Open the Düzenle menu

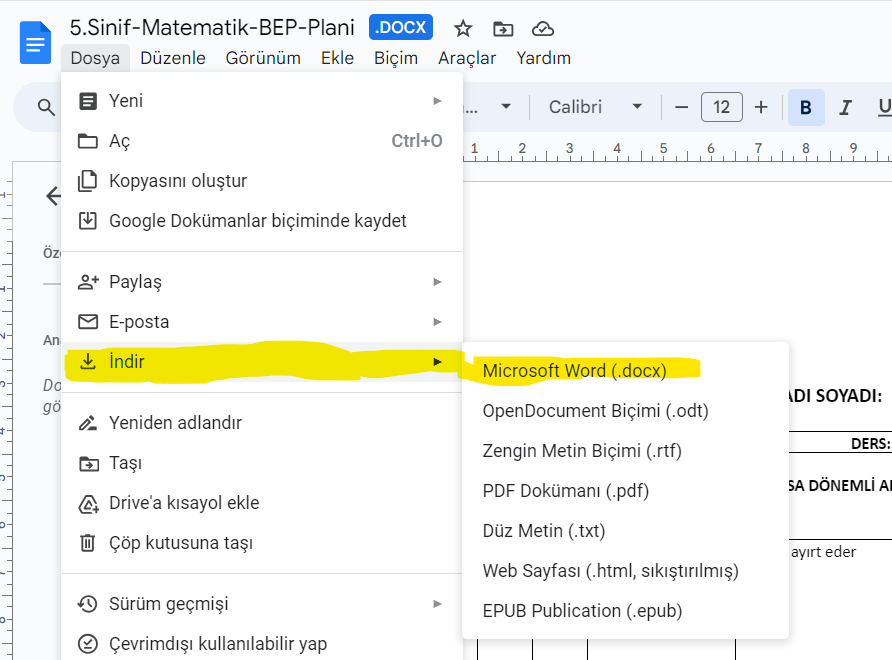(x=172, y=58)
